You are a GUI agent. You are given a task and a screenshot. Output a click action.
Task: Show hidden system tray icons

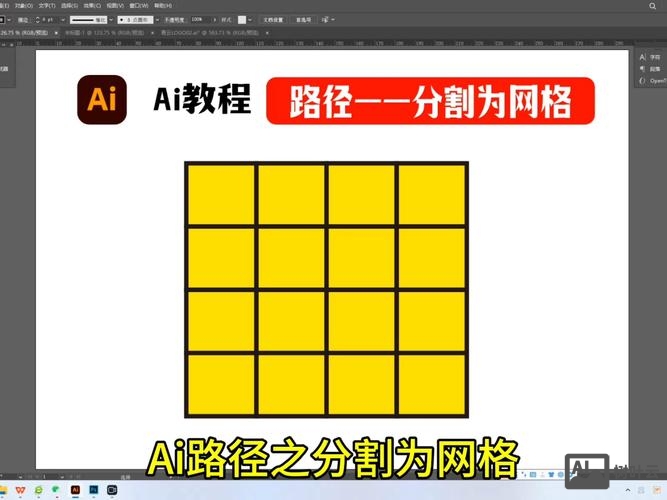click(628, 491)
